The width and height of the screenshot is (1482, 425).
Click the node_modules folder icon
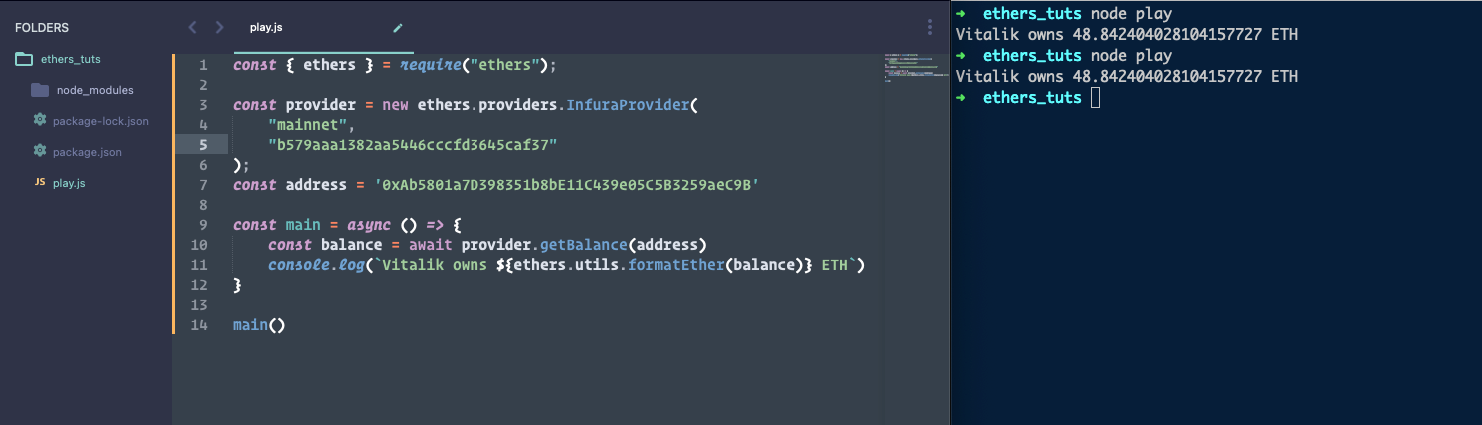[40, 90]
